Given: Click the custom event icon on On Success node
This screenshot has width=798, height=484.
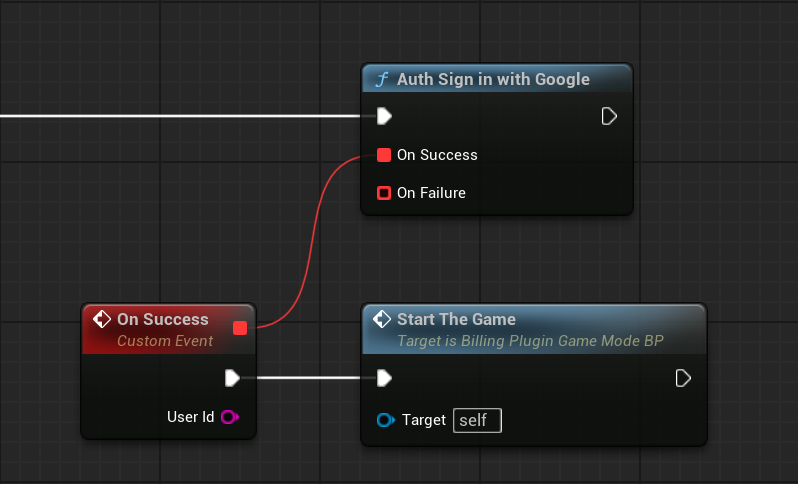Looking at the screenshot, I should pyautogui.click(x=101, y=319).
